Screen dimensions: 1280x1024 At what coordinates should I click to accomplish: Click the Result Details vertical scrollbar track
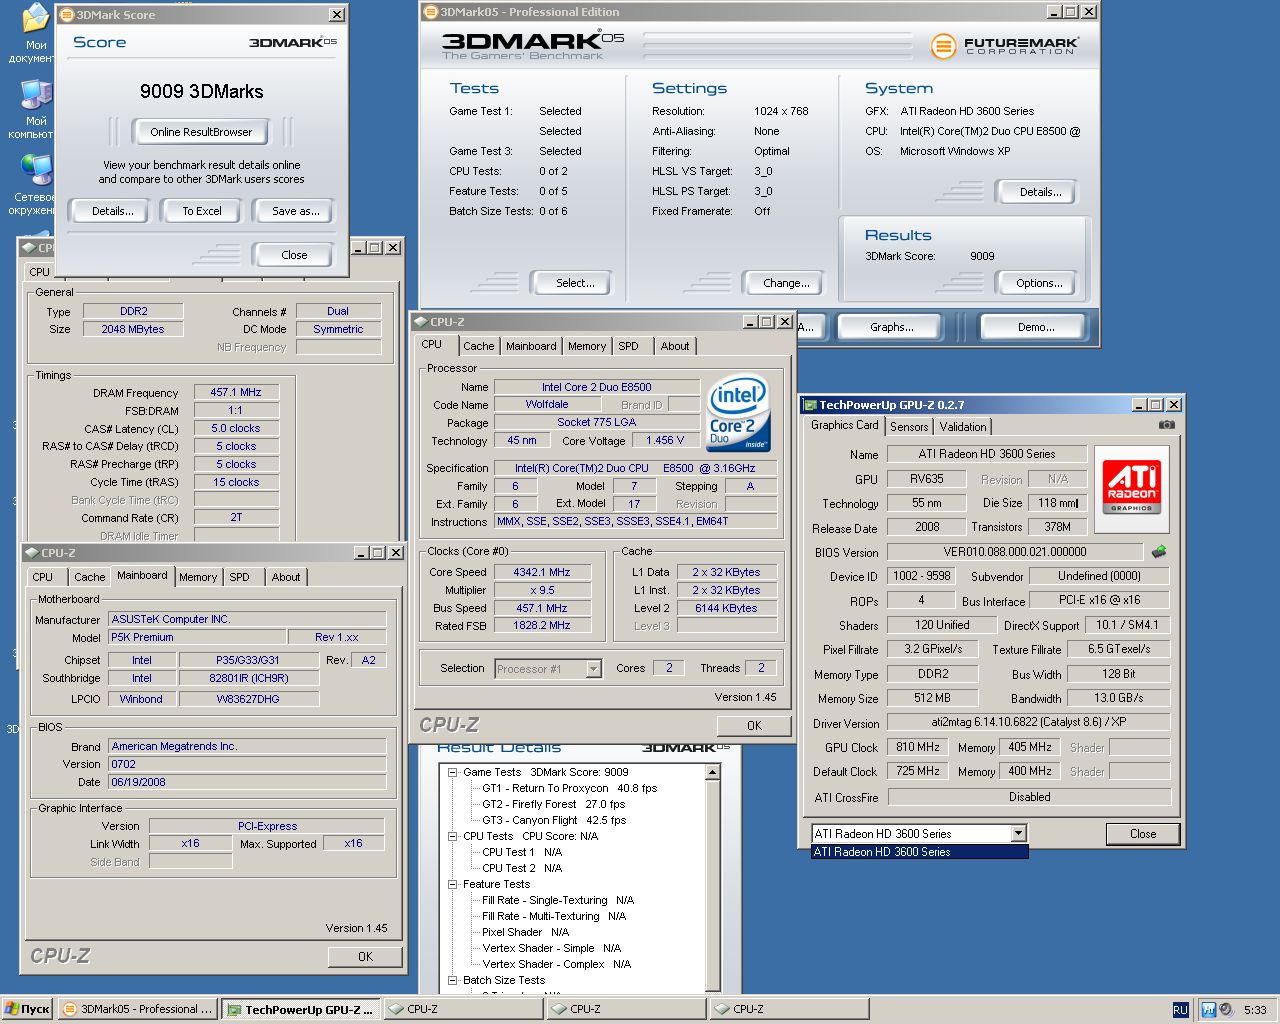pyautogui.click(x=713, y=885)
